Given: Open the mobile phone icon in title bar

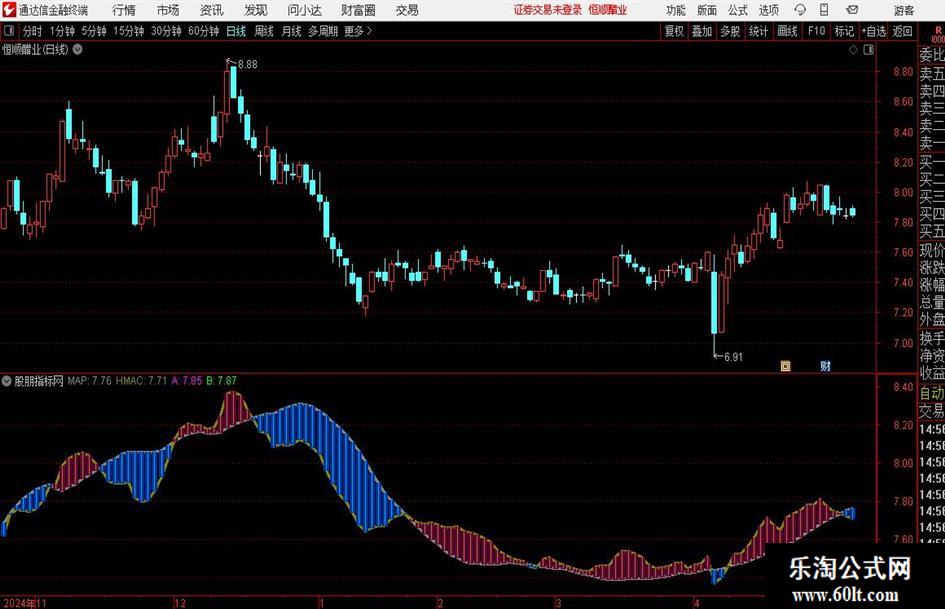Looking at the screenshot, I should (824, 10).
